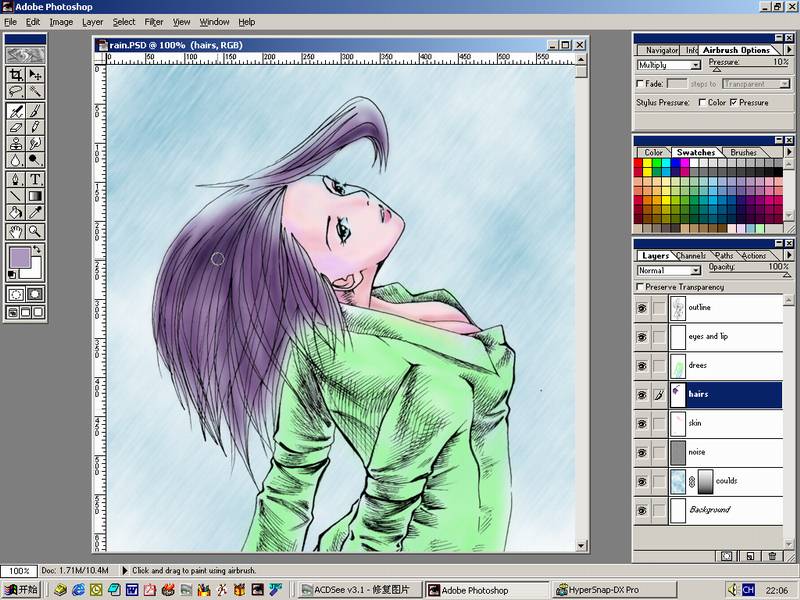The image size is (800, 600).
Task: Select the Line tool
Action: (x=16, y=196)
